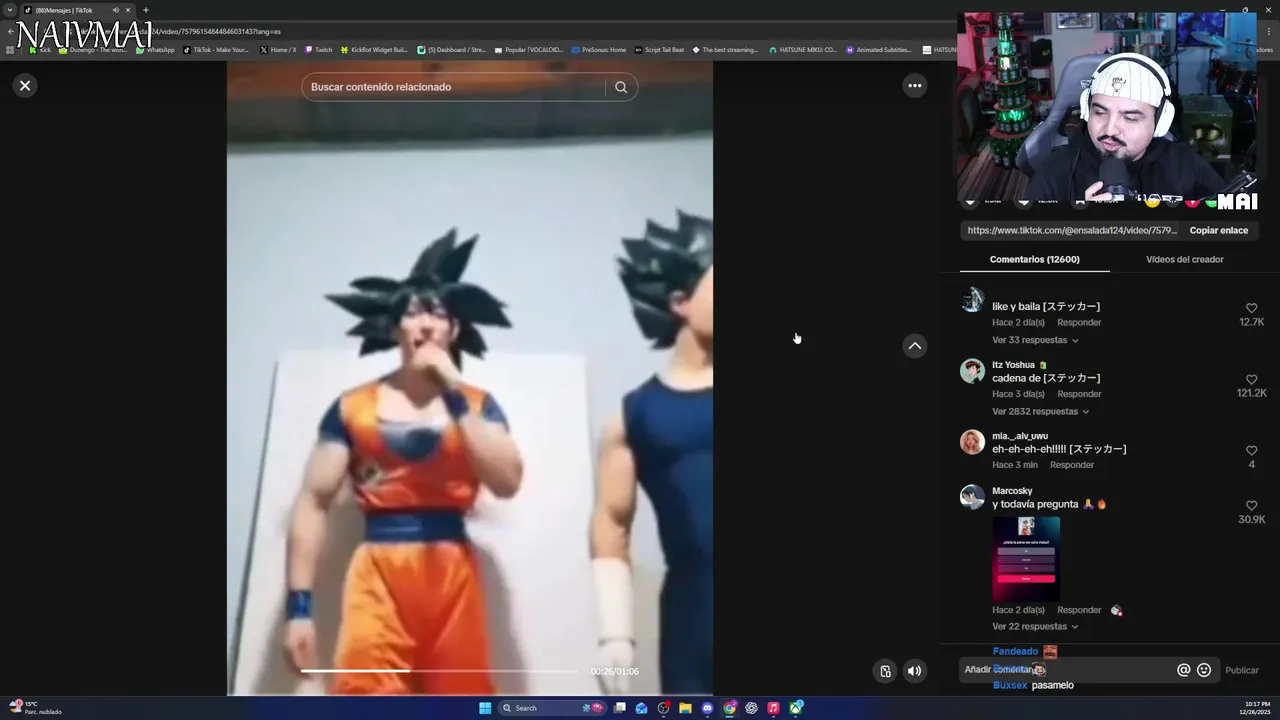This screenshot has height=720, width=1280.
Task: Click Responder under Itz Yoshua's comment
Action: coord(1079,394)
